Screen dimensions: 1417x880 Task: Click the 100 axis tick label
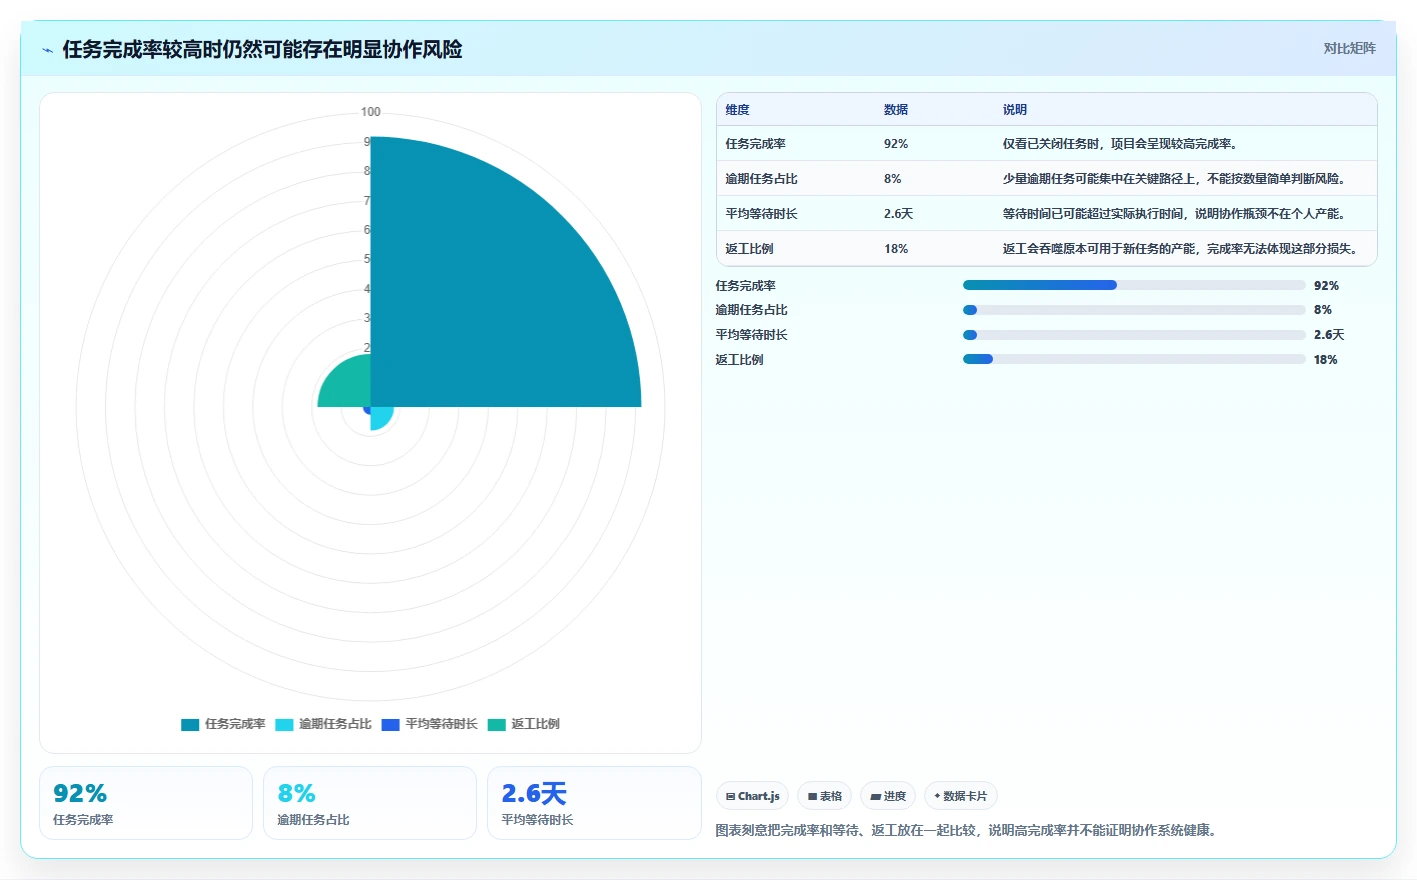(x=371, y=112)
